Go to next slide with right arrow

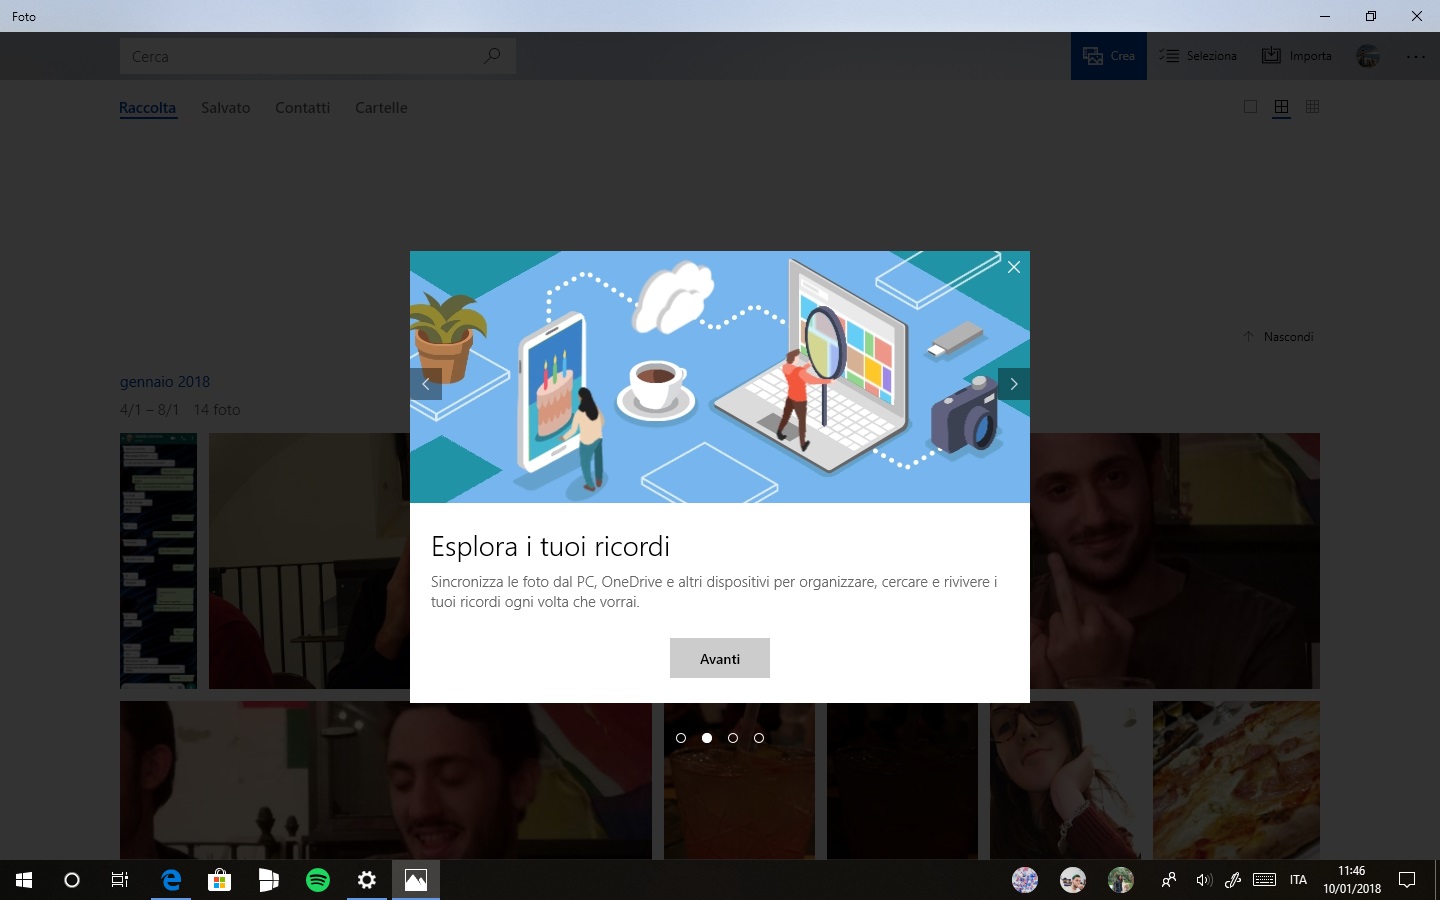point(1014,384)
